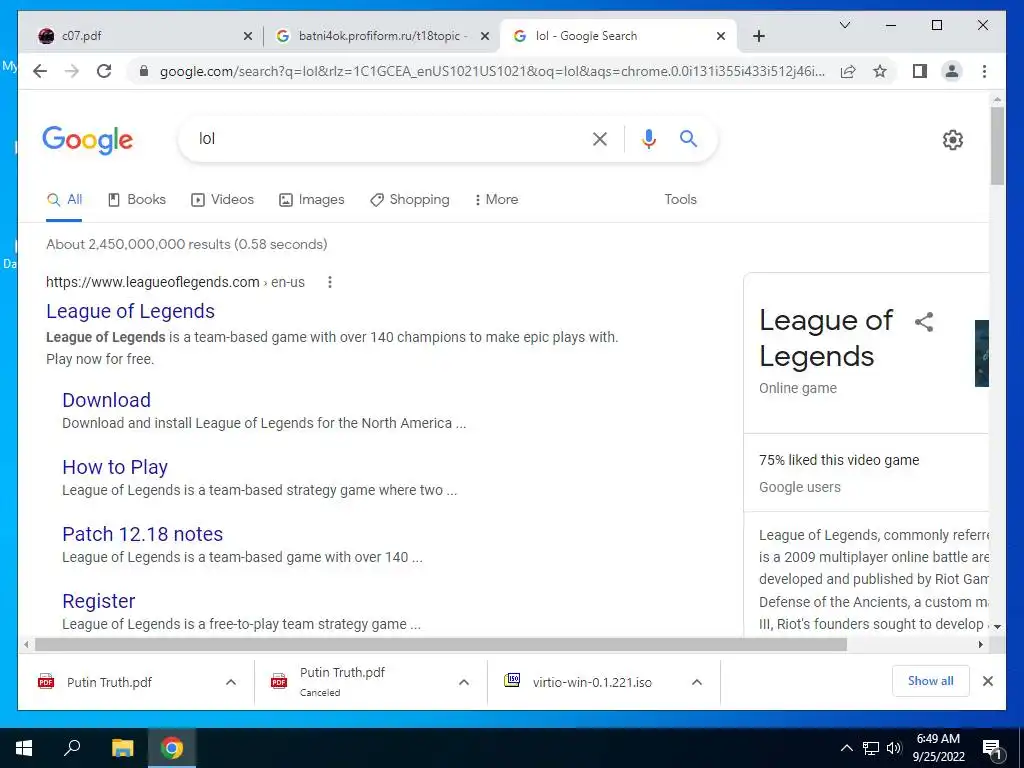Open the tab search dropdown
Screen dimensions: 1024x768
point(844,25)
